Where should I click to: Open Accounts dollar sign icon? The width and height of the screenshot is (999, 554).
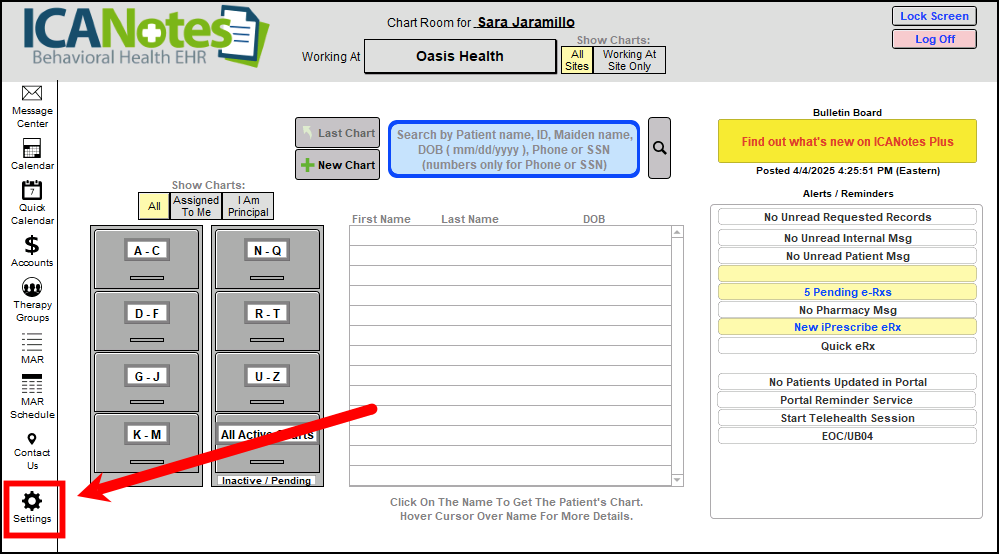pyautogui.click(x=31, y=245)
